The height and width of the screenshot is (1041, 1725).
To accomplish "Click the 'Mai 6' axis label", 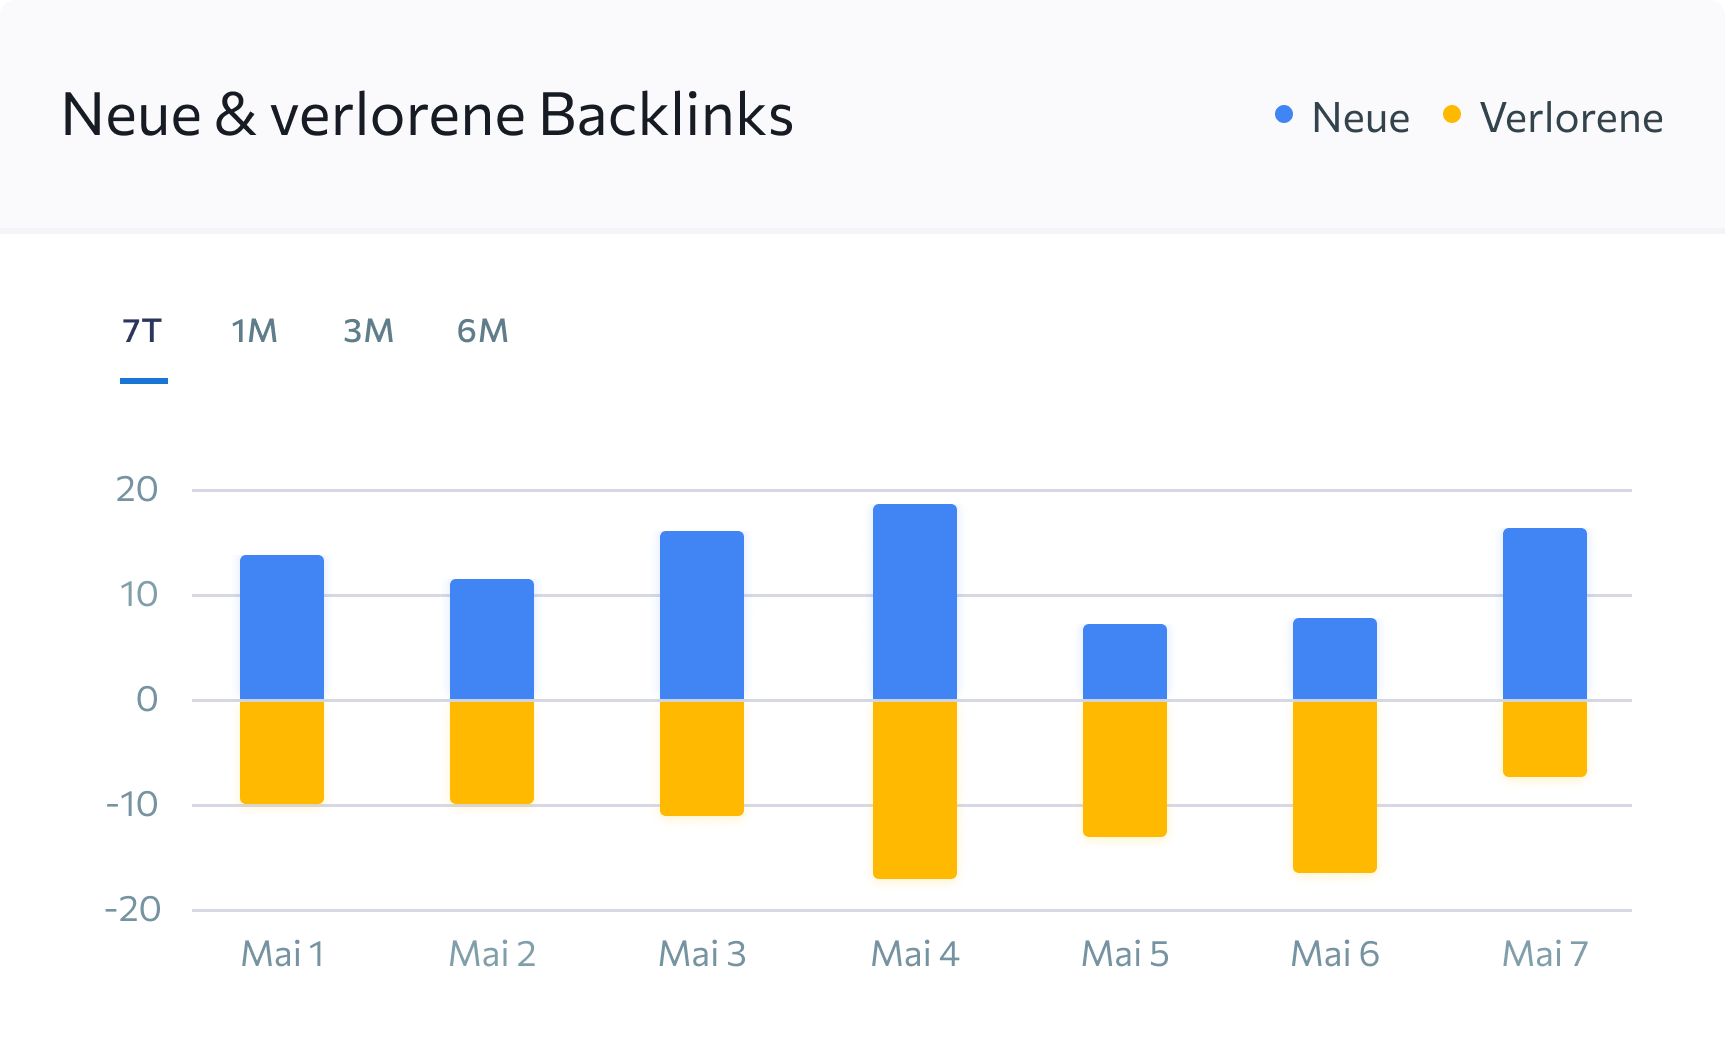I will (1335, 954).
